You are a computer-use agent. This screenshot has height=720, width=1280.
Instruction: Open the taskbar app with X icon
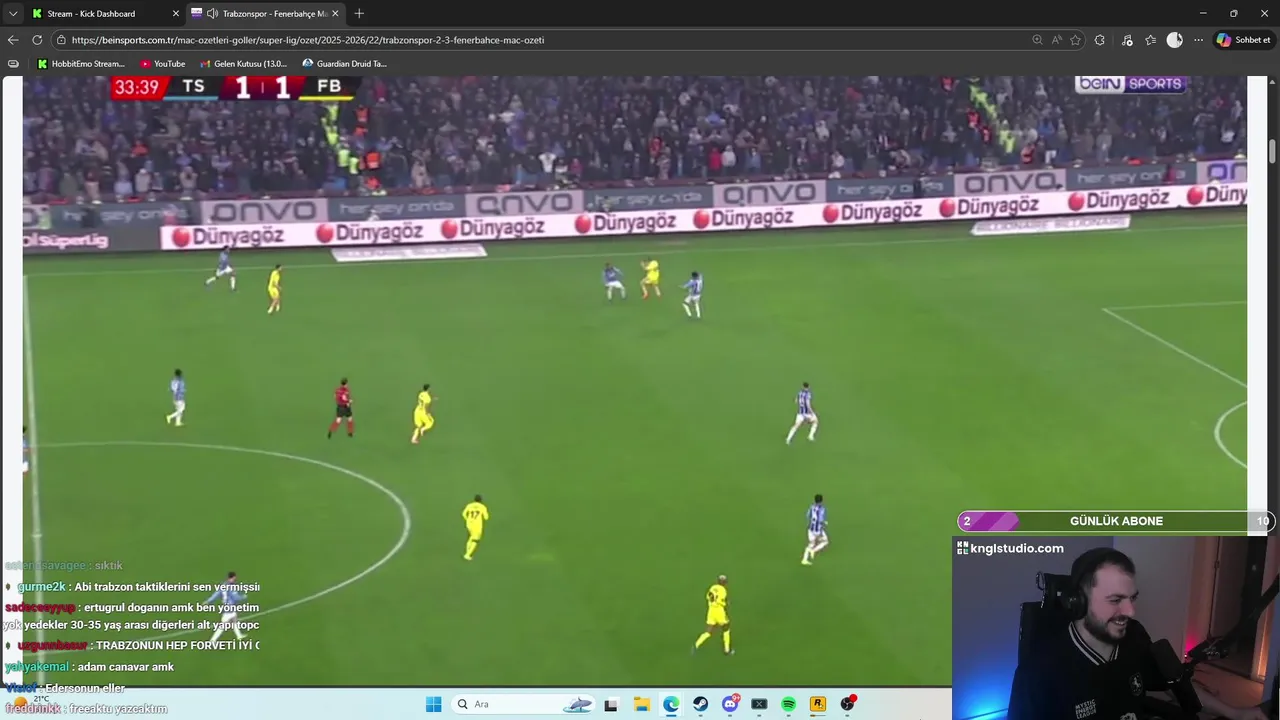pos(759,704)
